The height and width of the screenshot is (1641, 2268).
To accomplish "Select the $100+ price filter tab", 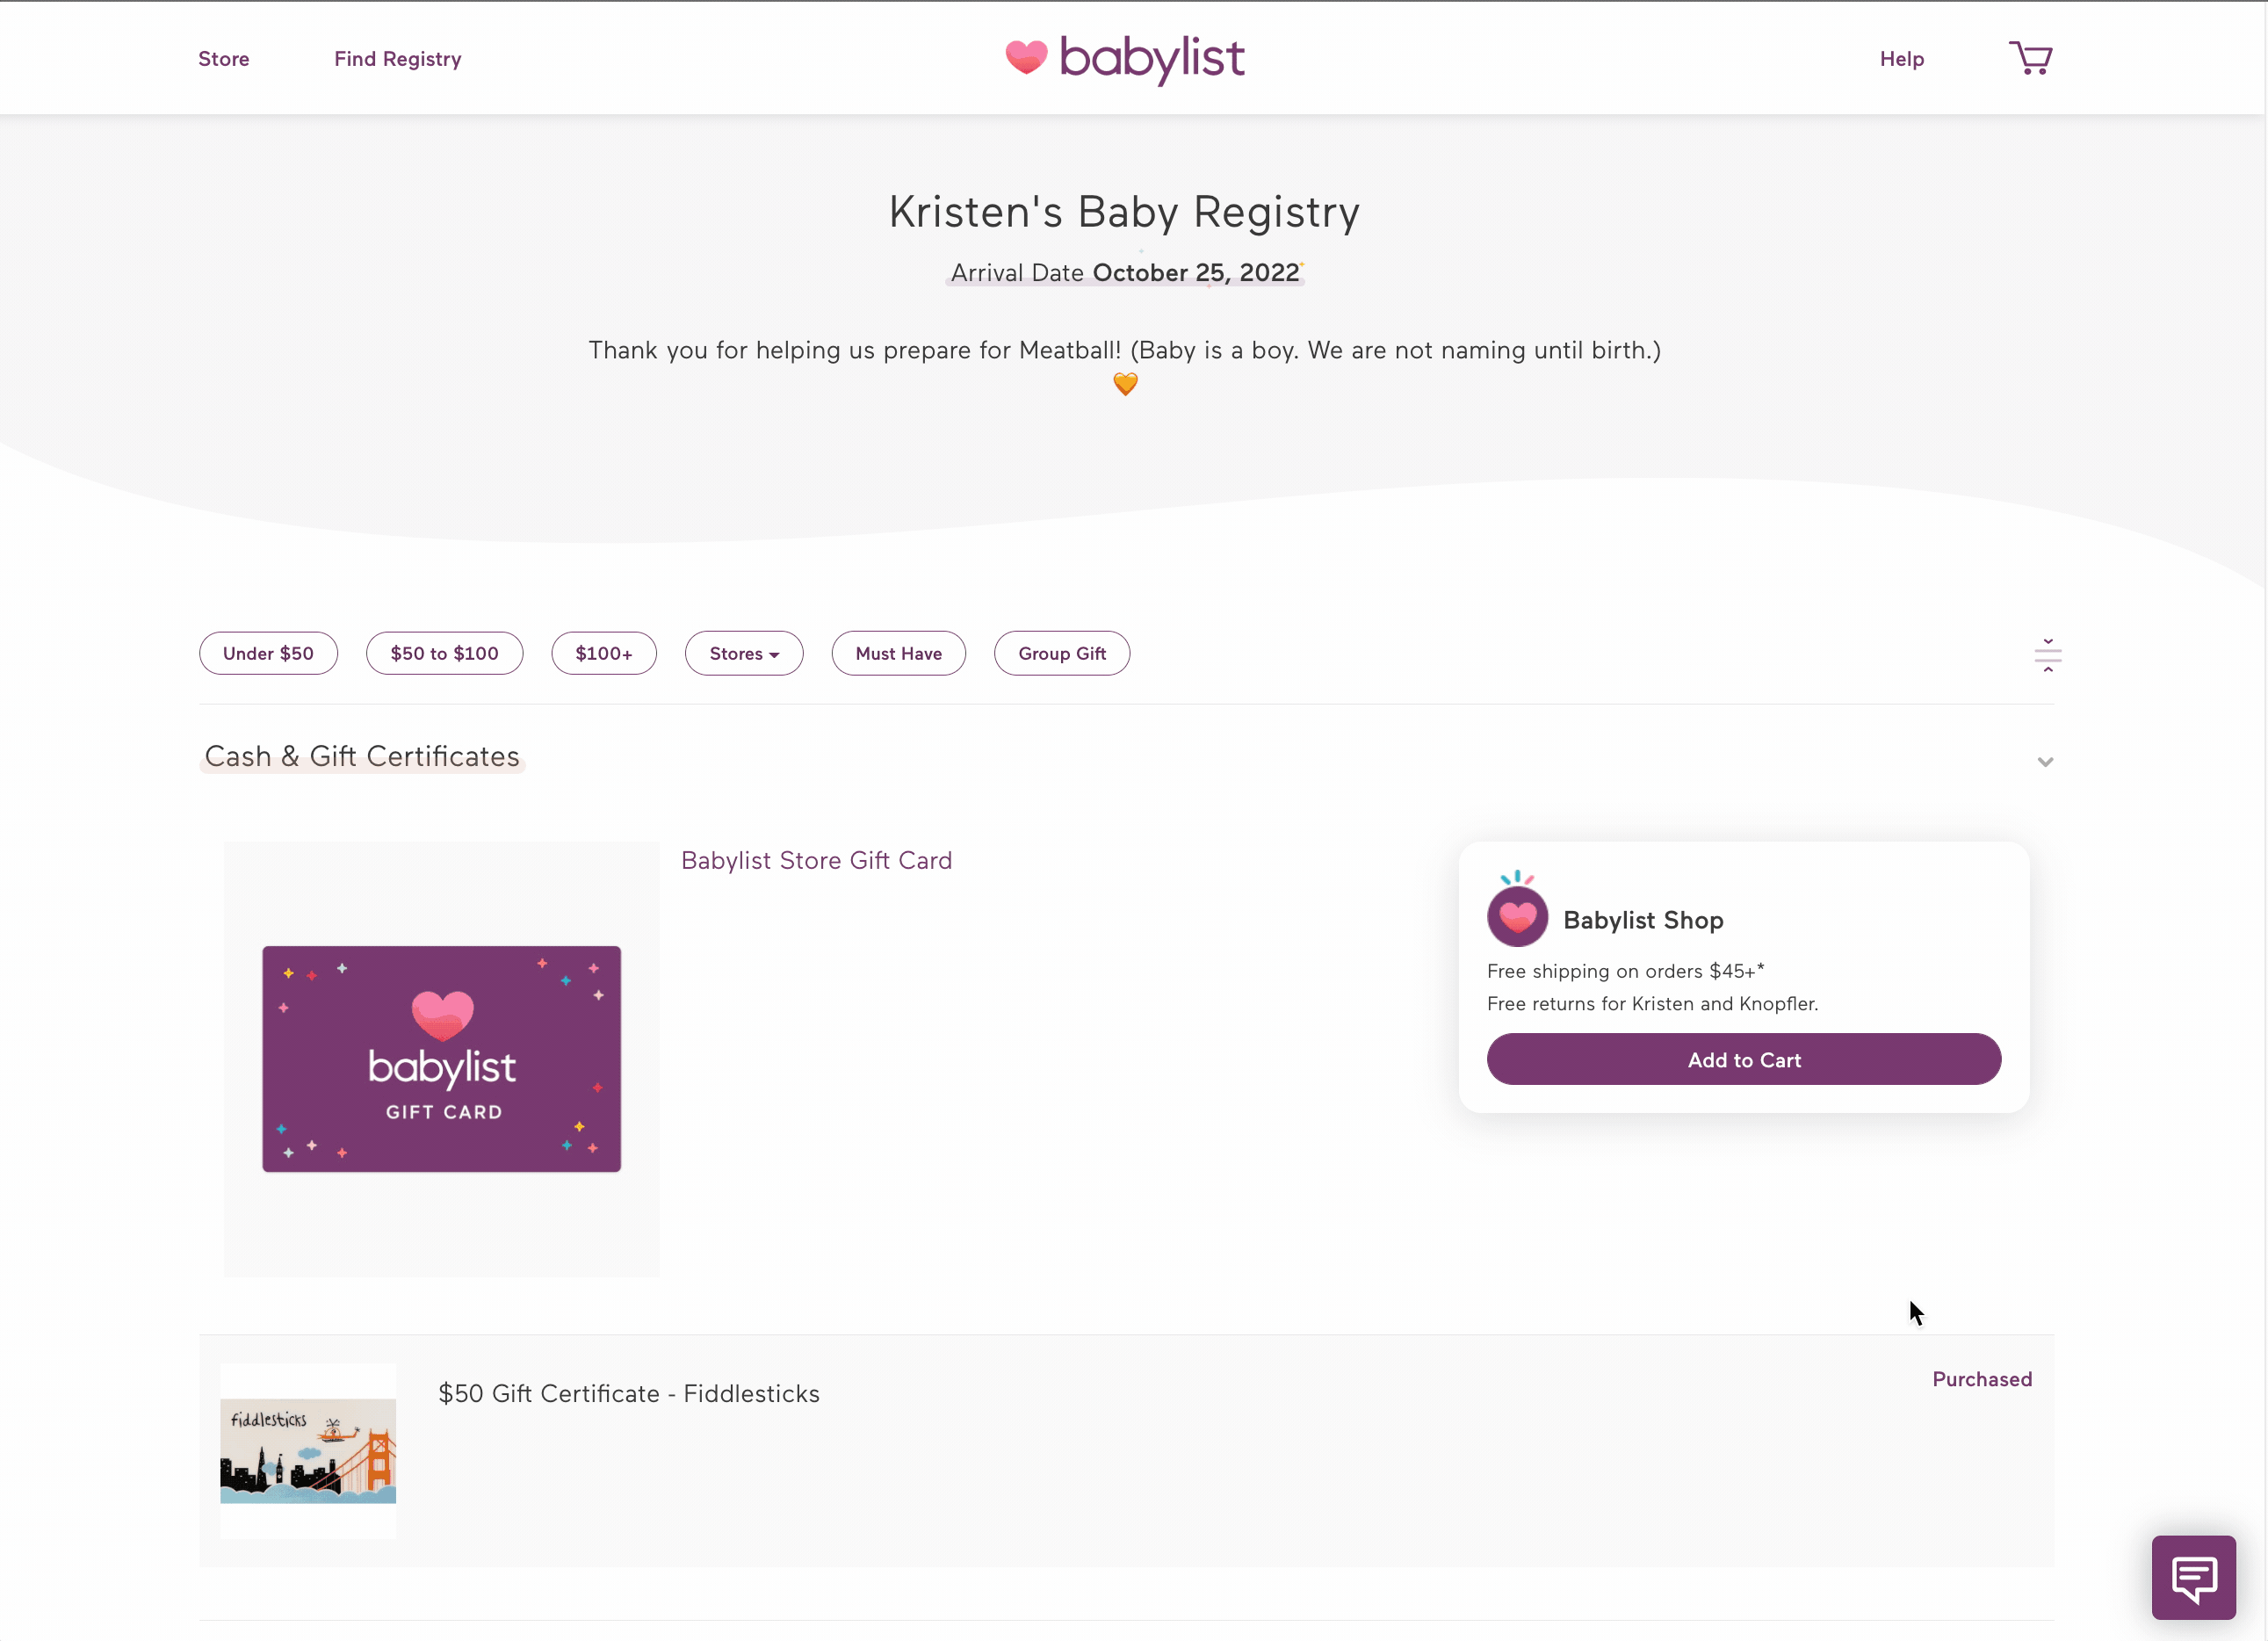I will 604,654.
